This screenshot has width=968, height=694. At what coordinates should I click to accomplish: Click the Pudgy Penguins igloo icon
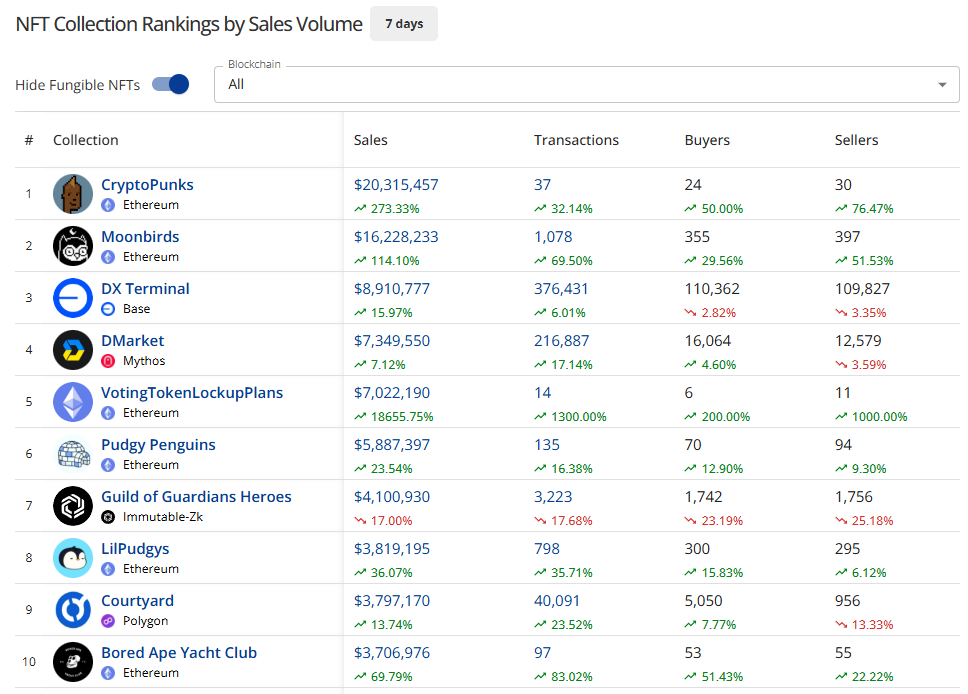pyautogui.click(x=73, y=454)
